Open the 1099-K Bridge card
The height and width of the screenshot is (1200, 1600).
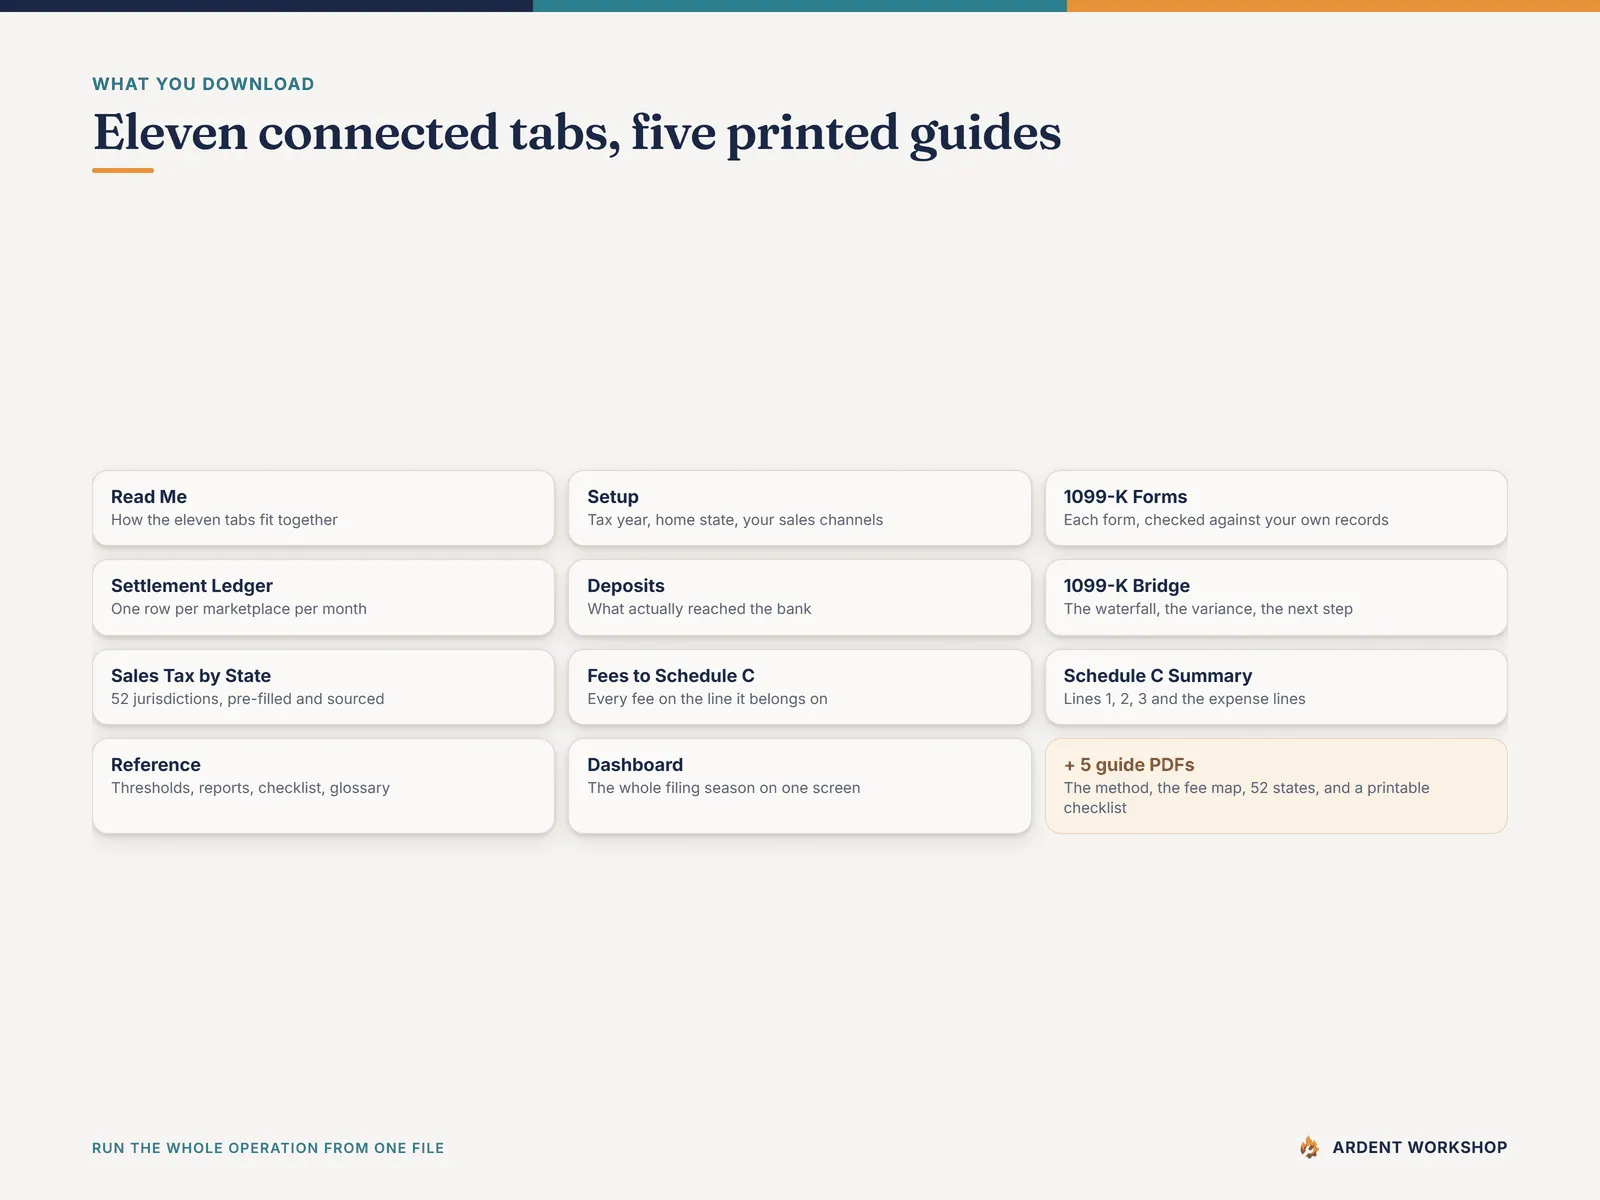point(1276,597)
